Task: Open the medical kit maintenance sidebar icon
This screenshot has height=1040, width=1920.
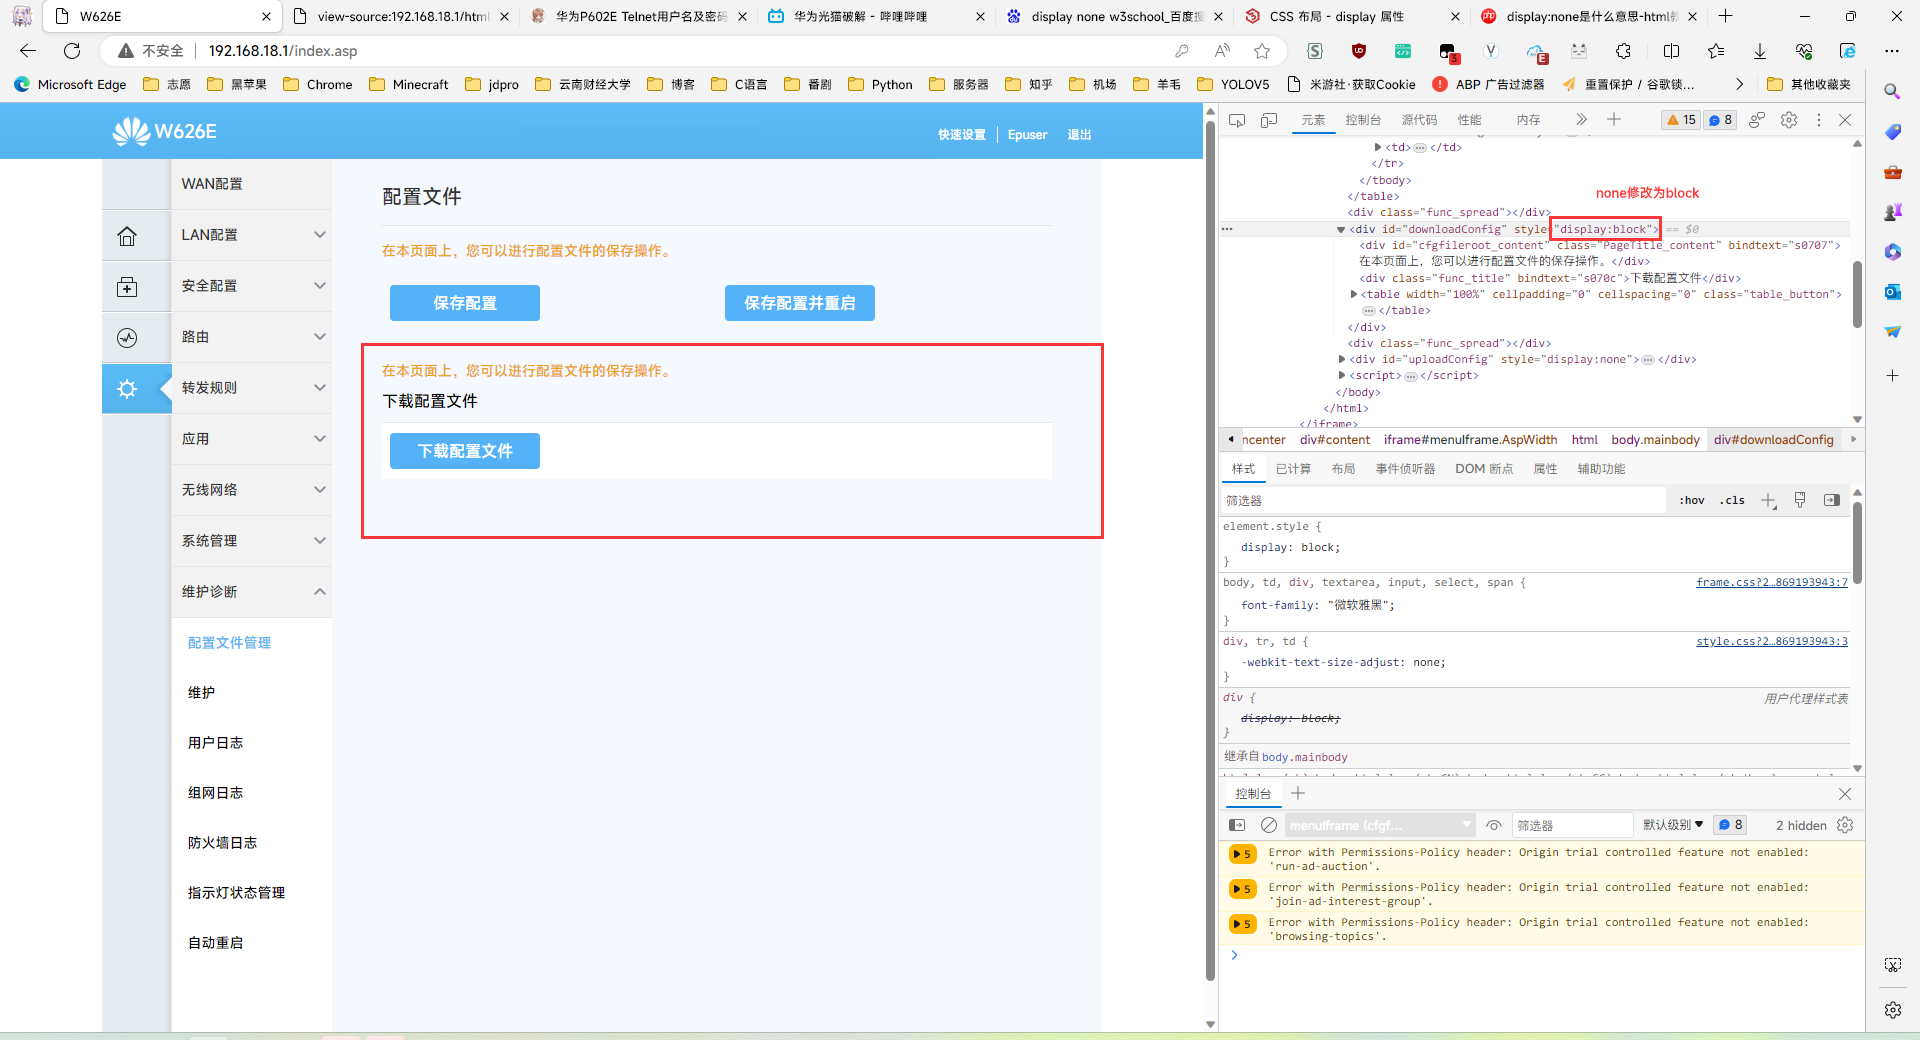Action: pyautogui.click(x=127, y=287)
